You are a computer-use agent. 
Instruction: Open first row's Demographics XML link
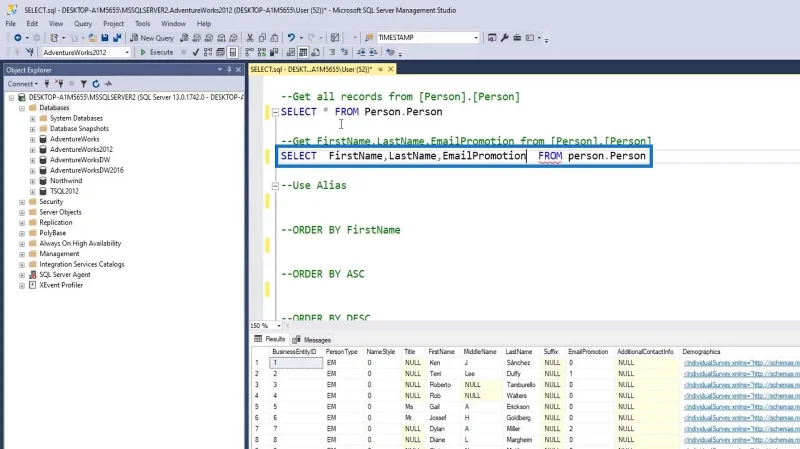[742, 363]
